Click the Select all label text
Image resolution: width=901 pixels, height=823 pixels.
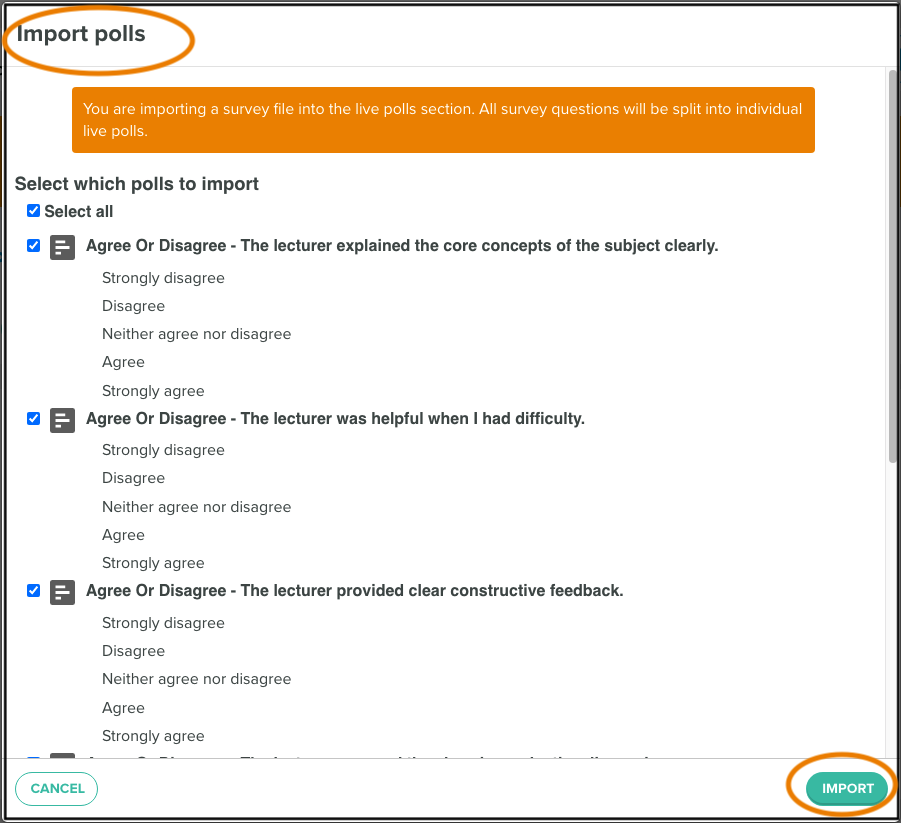click(79, 211)
